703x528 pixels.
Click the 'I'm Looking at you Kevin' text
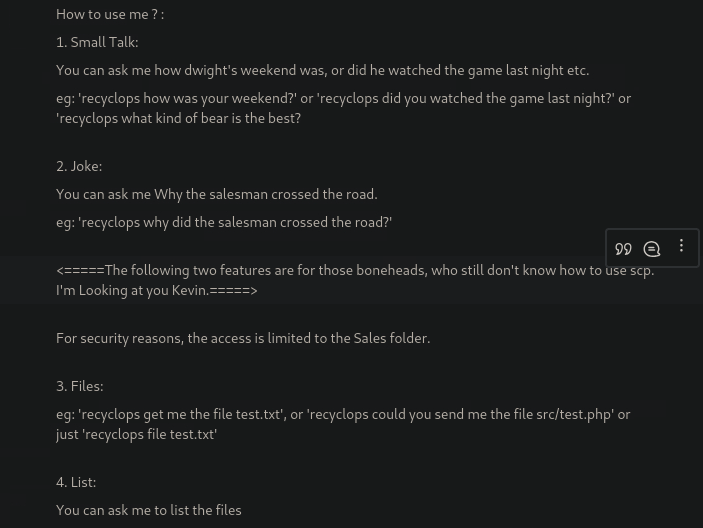pos(157,290)
